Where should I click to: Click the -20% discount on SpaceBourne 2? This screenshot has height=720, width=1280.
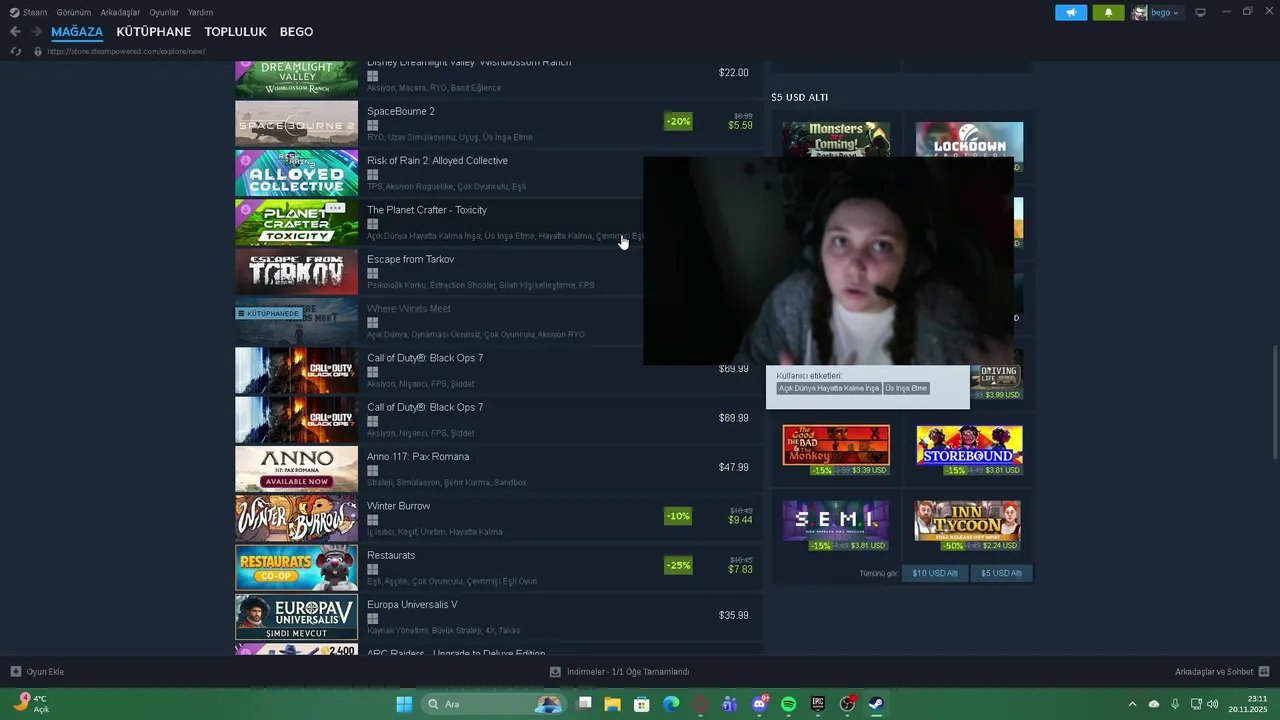[x=678, y=122]
